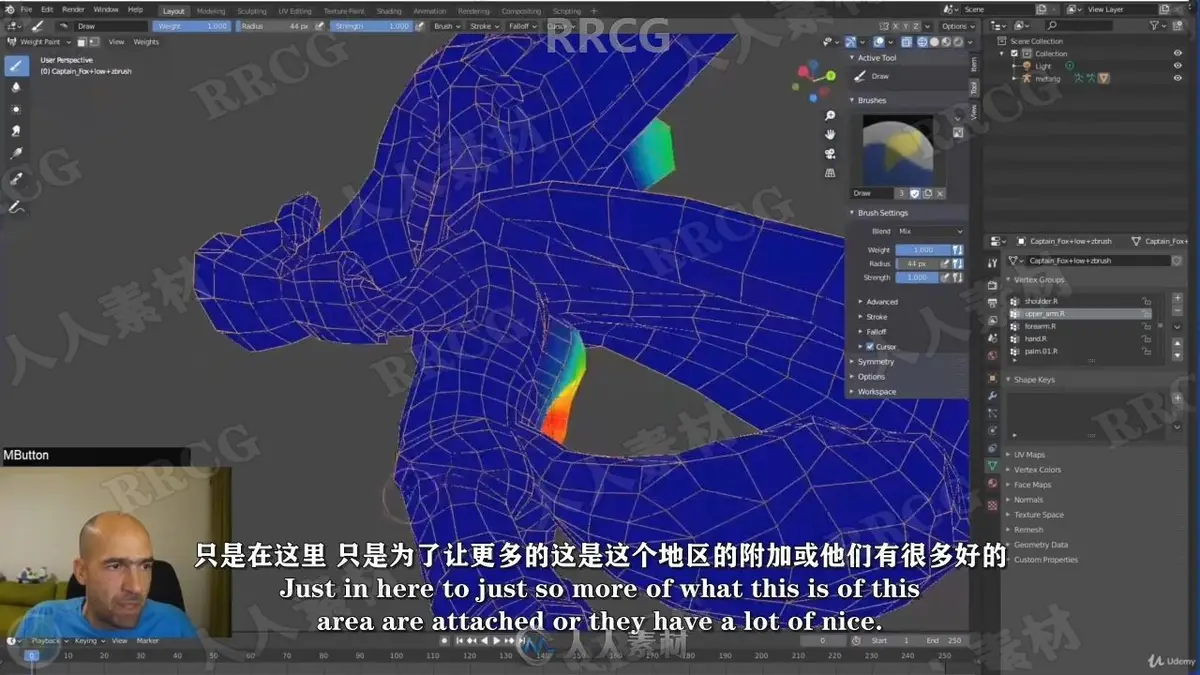1200x675 pixels.
Task: Expand the Advanced brush subpanel
Action: click(881, 302)
